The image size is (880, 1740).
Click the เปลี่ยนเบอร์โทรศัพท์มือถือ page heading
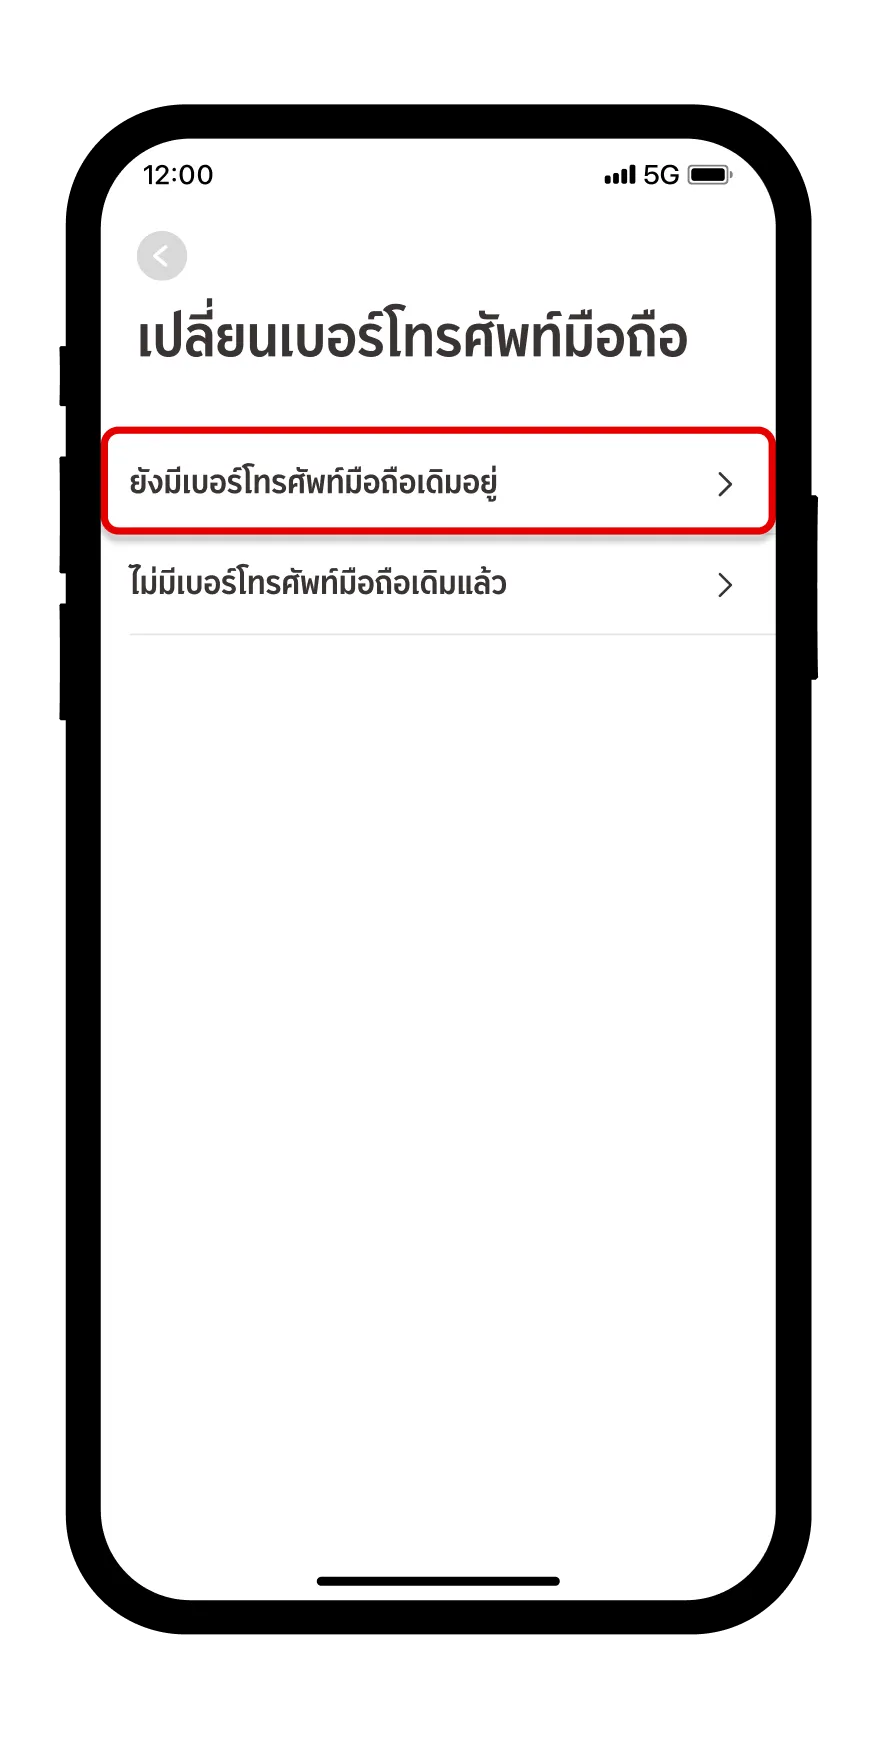coord(412,335)
